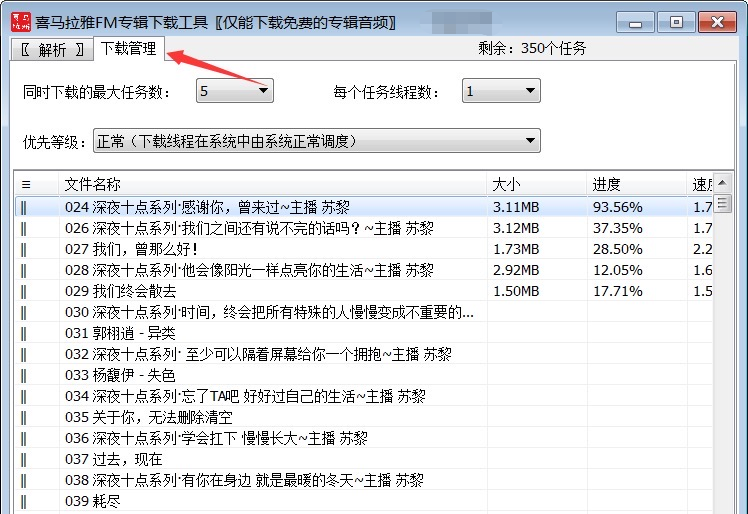This screenshot has height=514, width=748.
Task: Select file 039 耗尽
Action: pyautogui.click(x=93, y=501)
